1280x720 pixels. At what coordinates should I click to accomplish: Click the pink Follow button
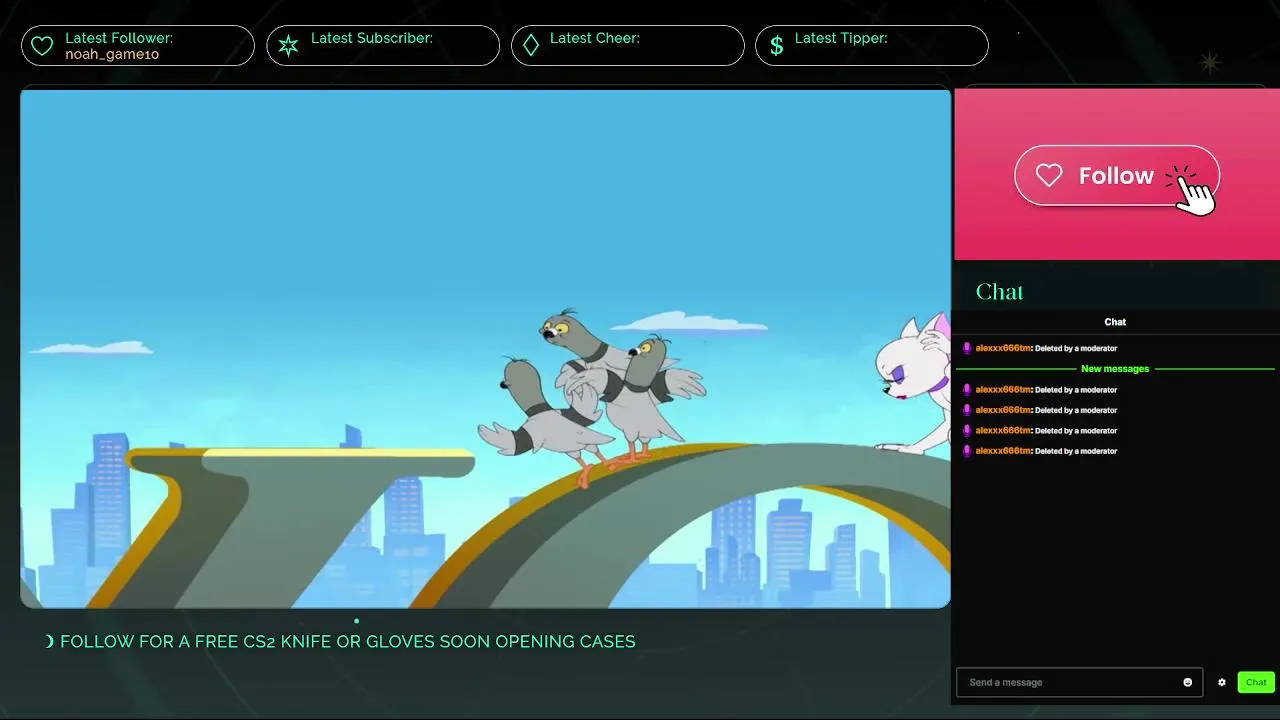point(1117,176)
